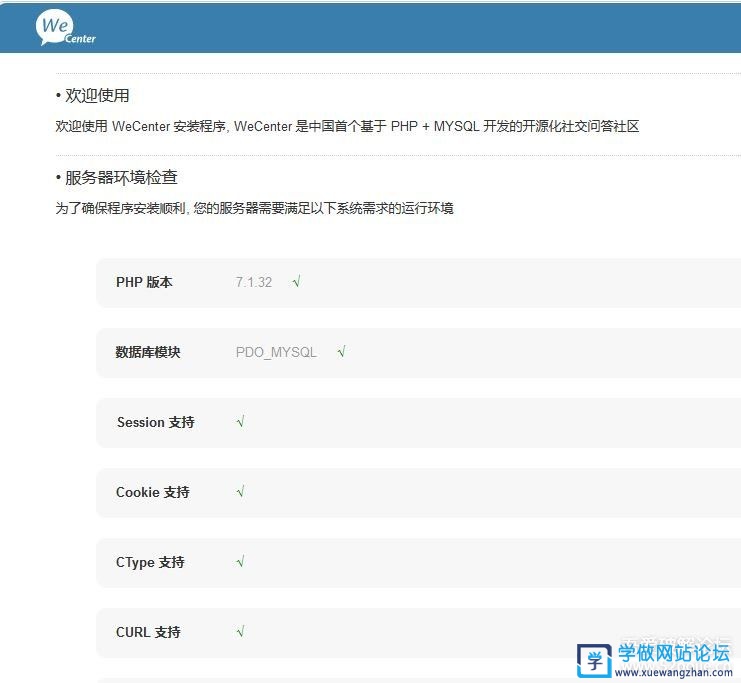This screenshot has width=741, height=683.
Task: Click the green checkmark next to PDO_MYSQL
Action: tap(342, 352)
